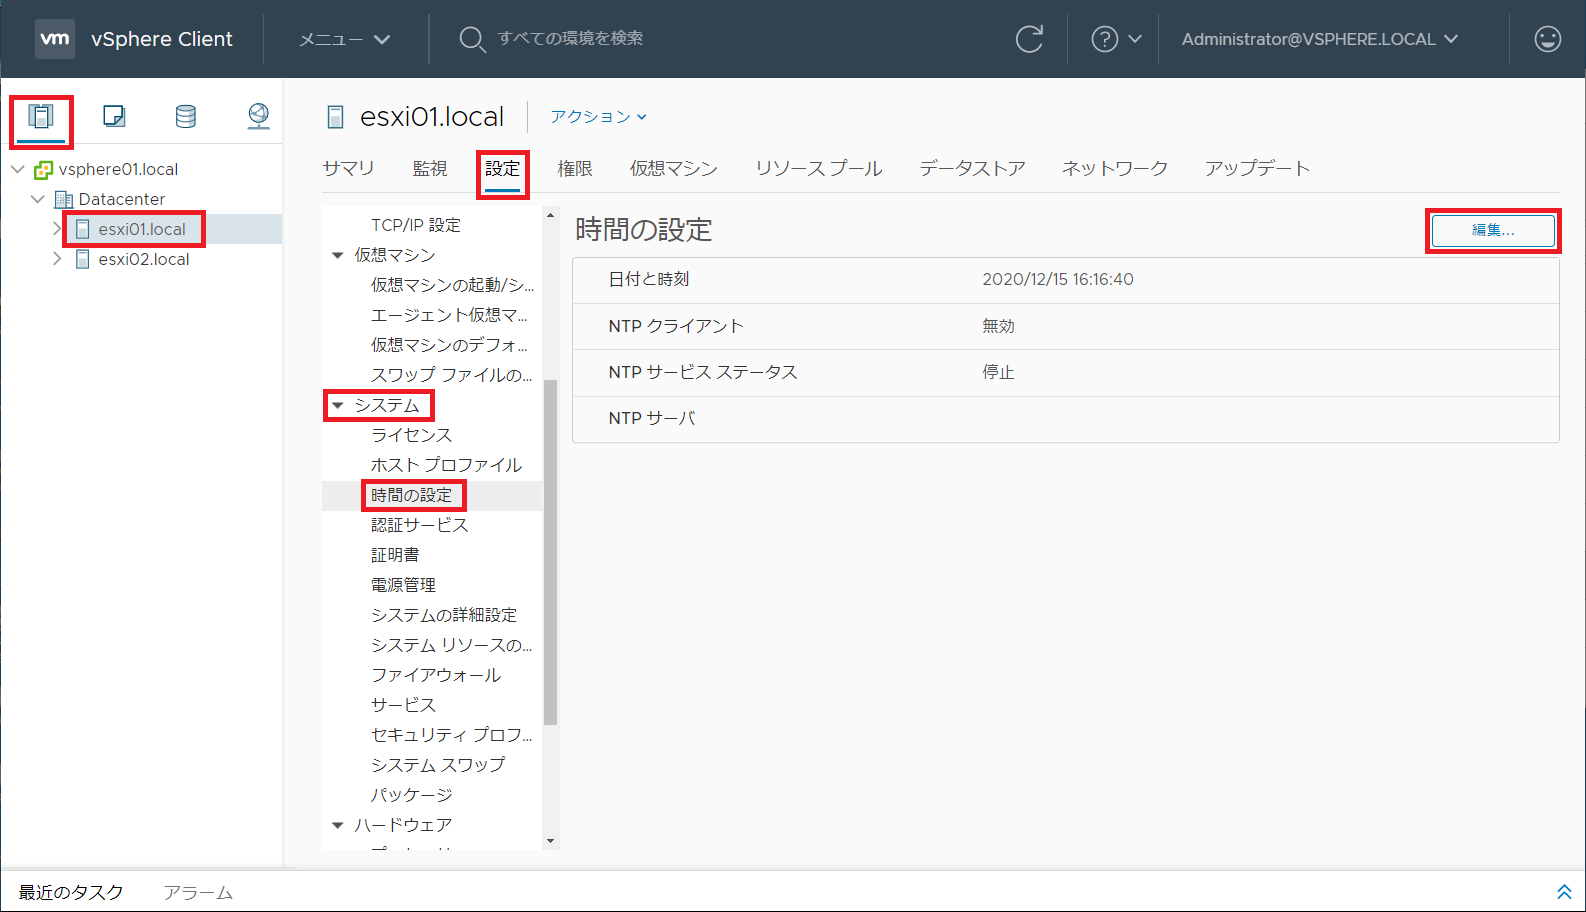Screen dimensions: 1586x912
Task: Open the Storage view icon
Action: coord(186,116)
